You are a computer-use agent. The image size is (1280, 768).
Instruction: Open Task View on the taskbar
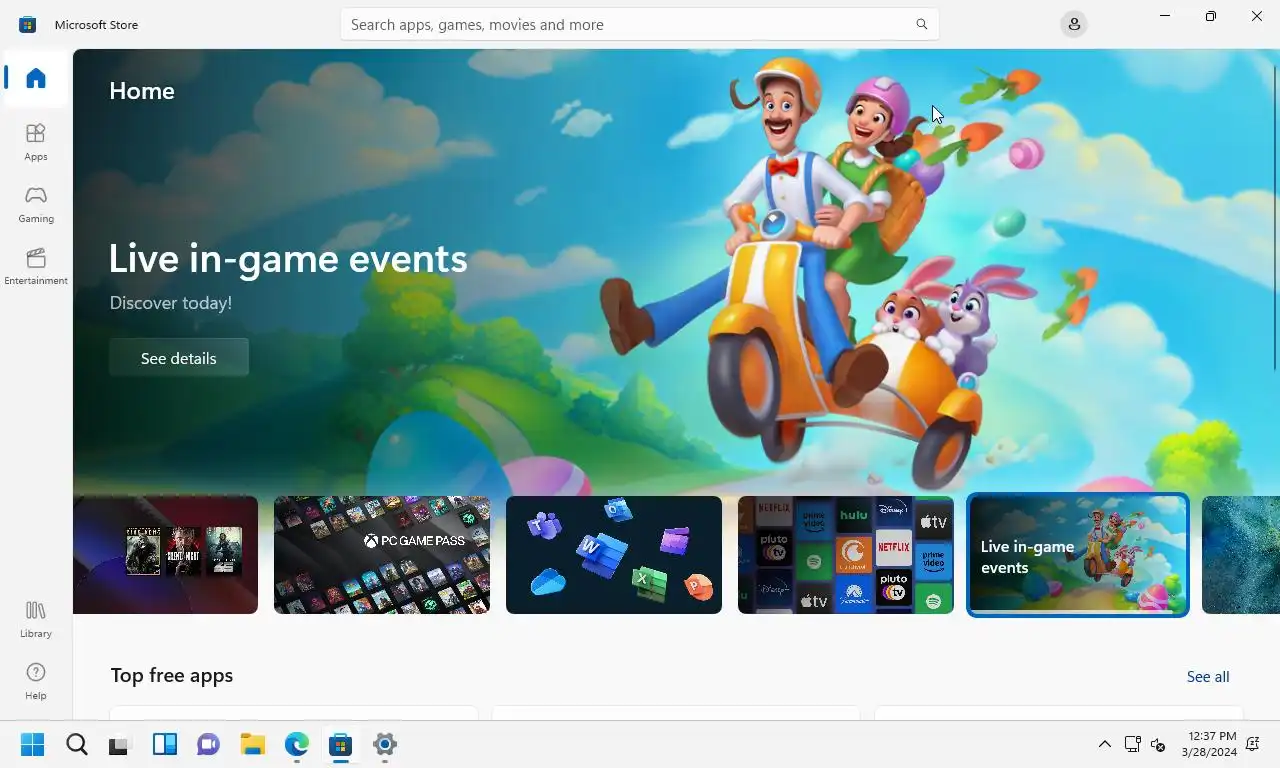point(121,744)
